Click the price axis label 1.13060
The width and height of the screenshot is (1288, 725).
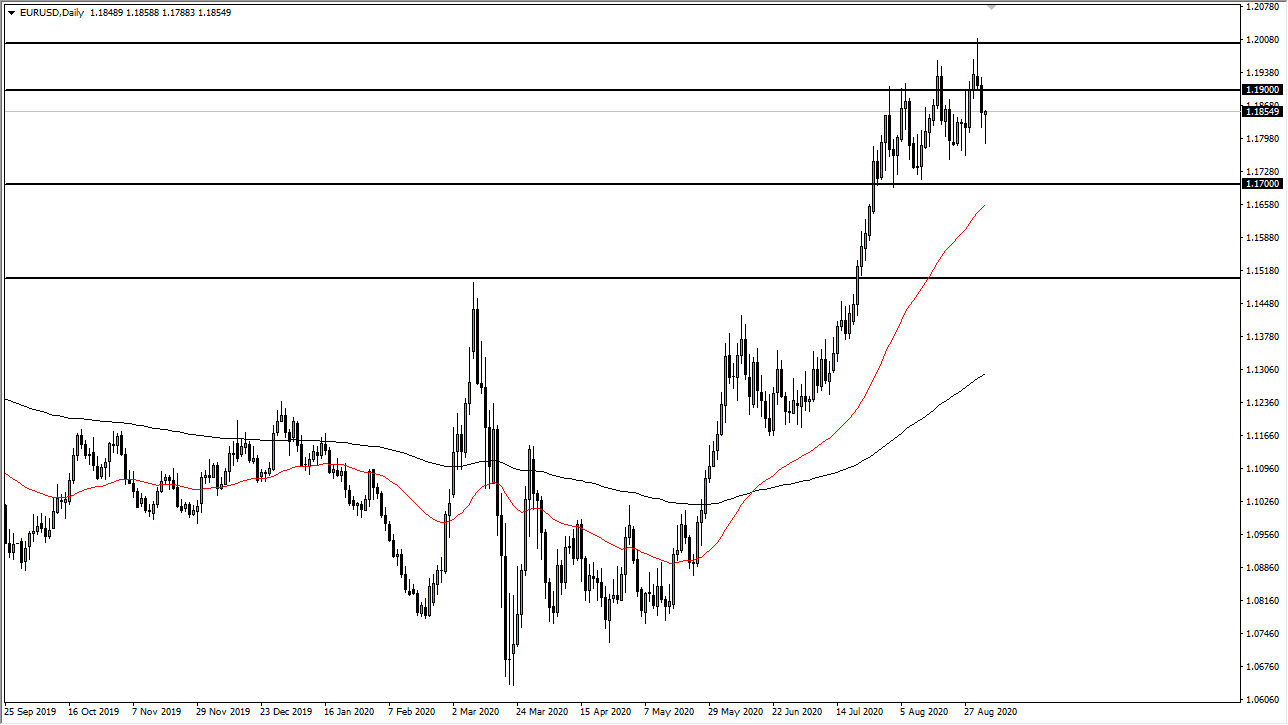(x=1263, y=370)
